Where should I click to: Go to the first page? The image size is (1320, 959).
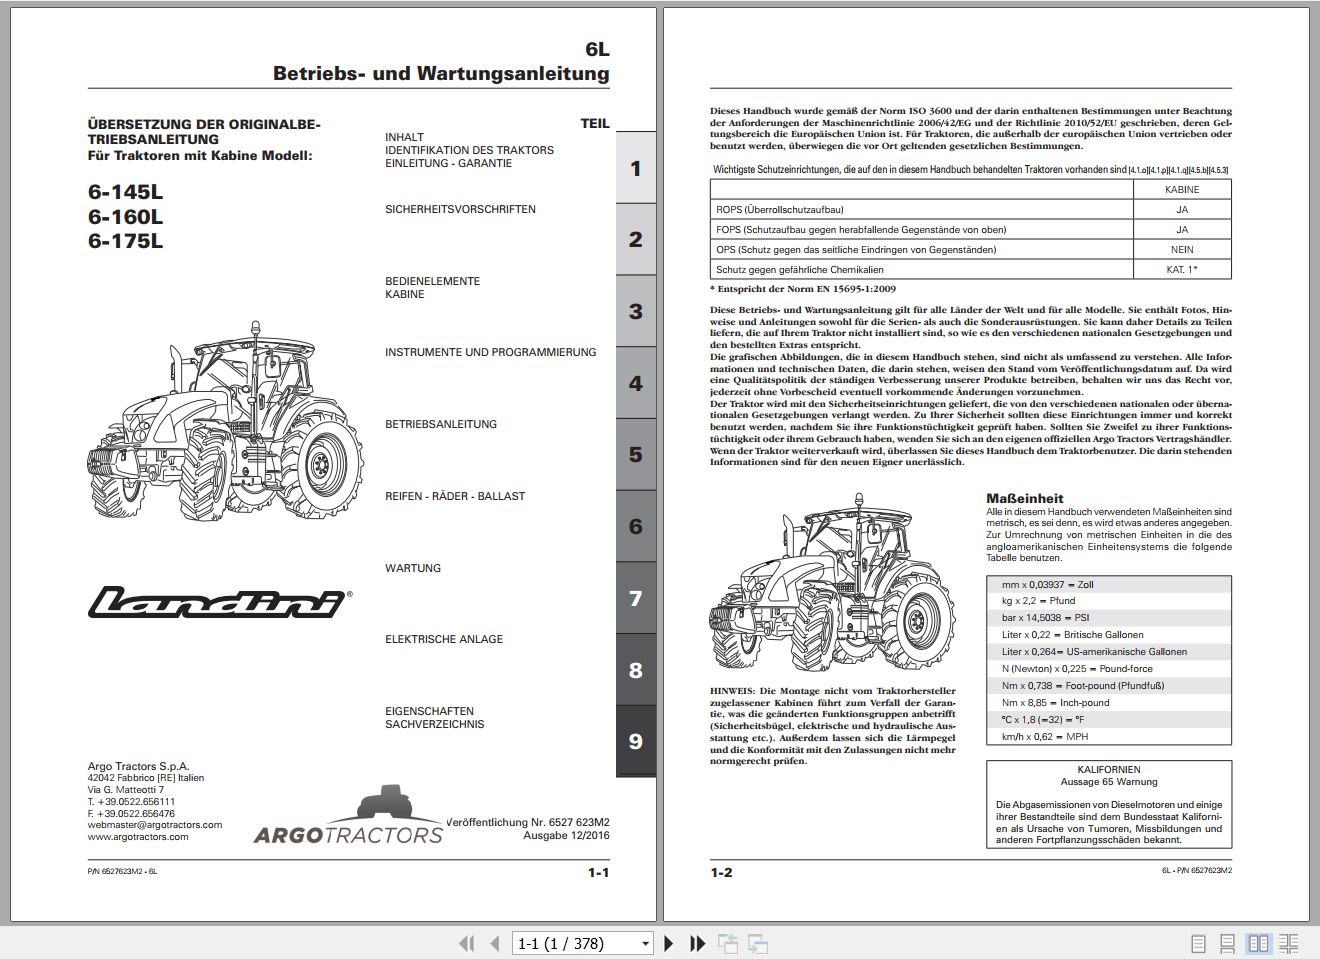tap(466, 943)
